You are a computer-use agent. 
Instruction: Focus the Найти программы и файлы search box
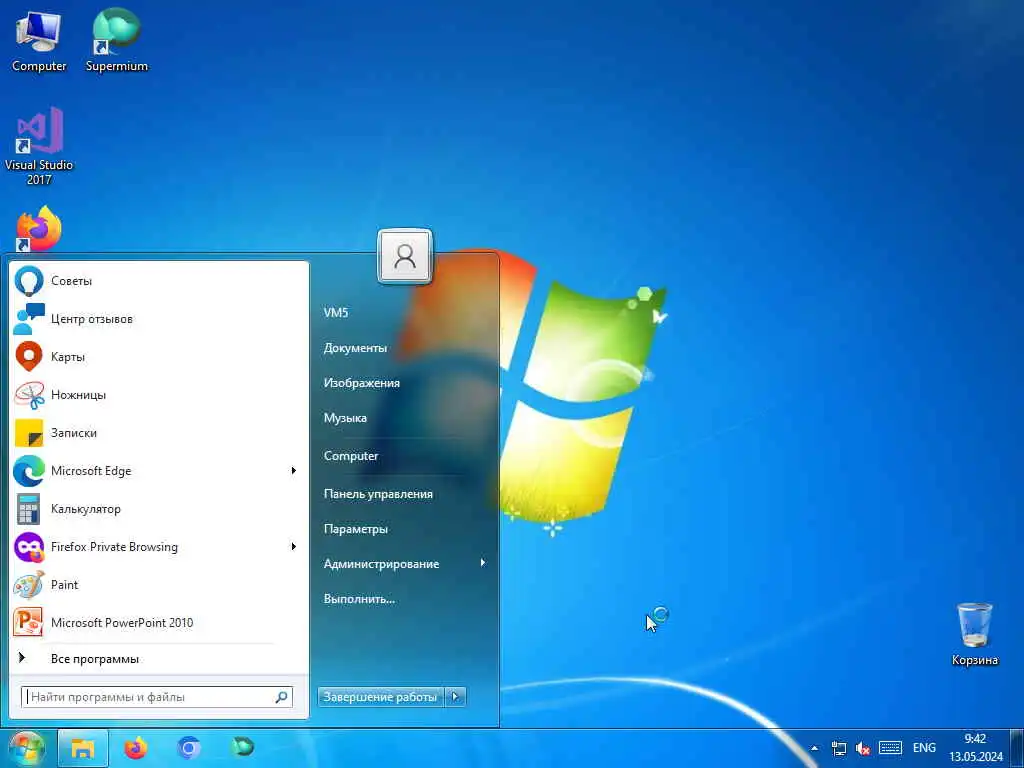[157, 697]
